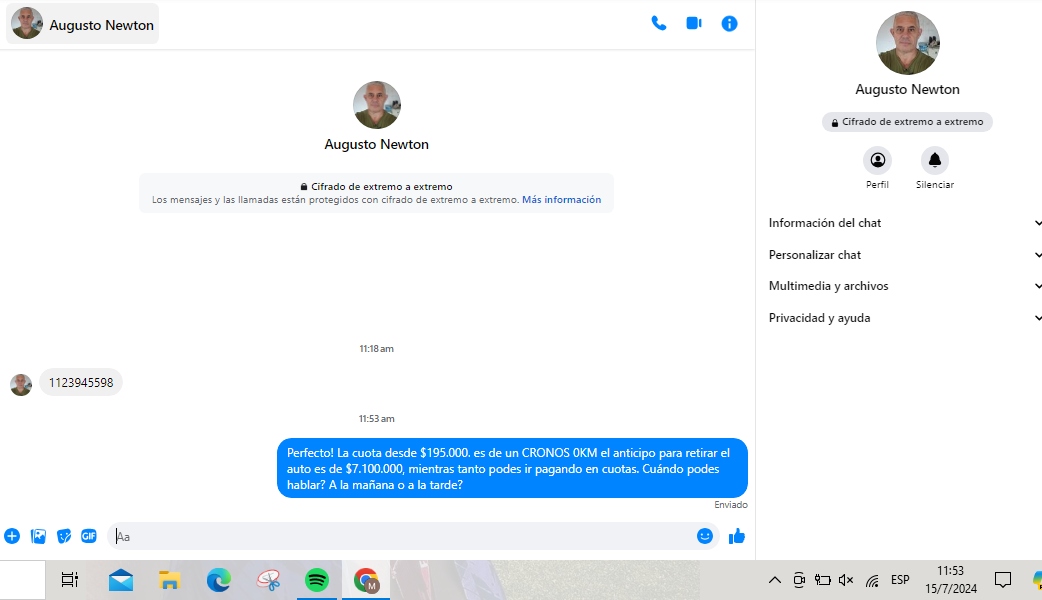Choose a sticker from the sticker icon
The height and width of the screenshot is (600, 1042).
(64, 536)
